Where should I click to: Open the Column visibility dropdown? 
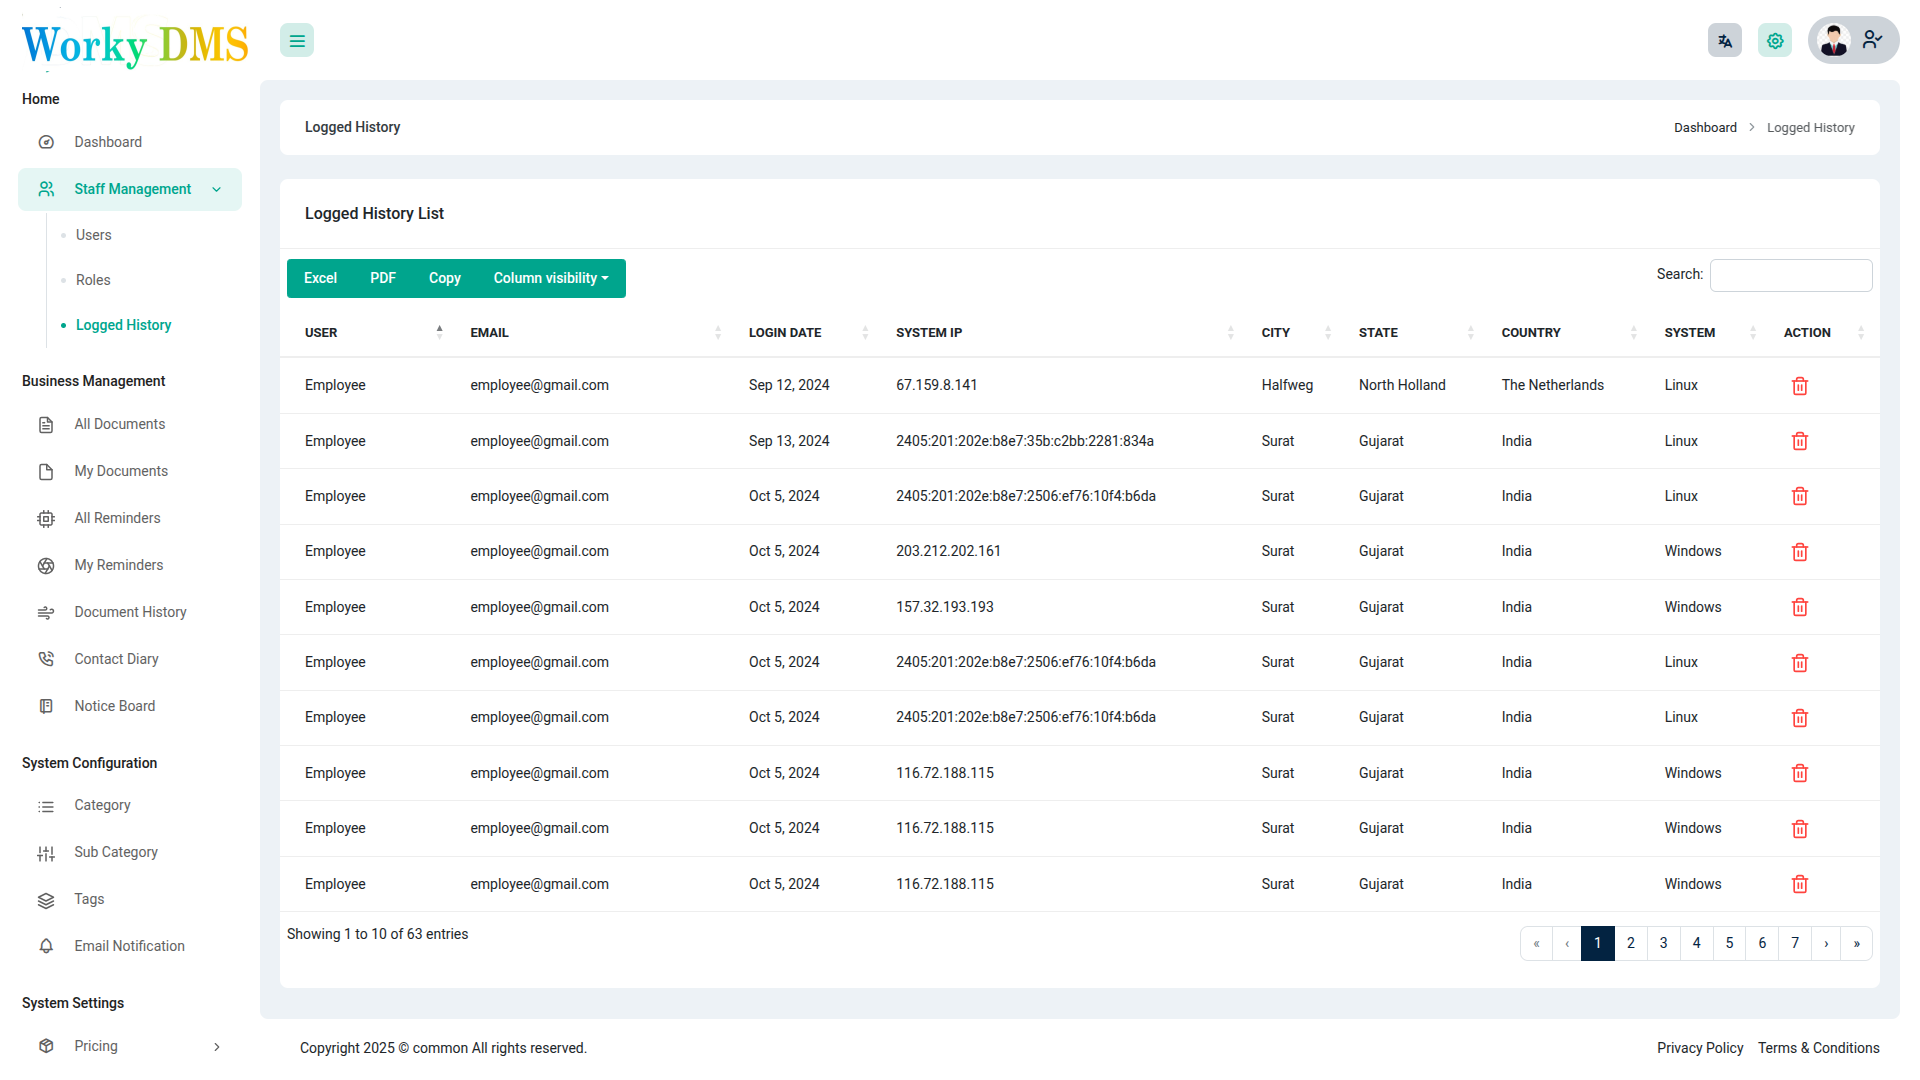(x=550, y=278)
